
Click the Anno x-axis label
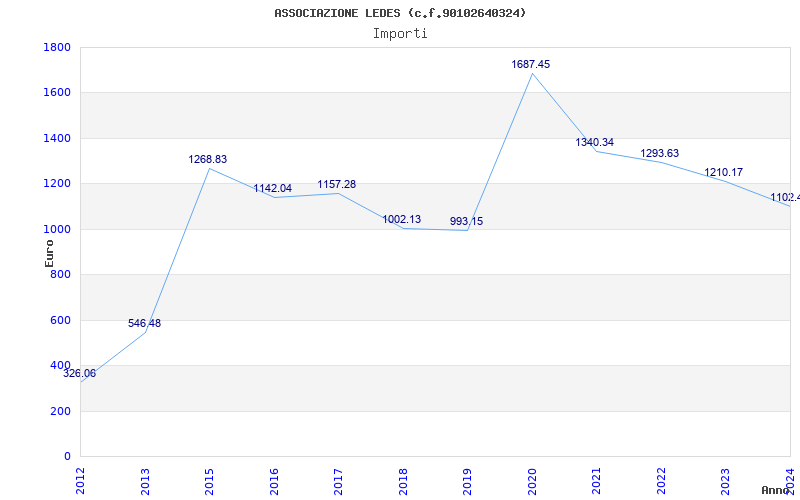click(x=776, y=490)
